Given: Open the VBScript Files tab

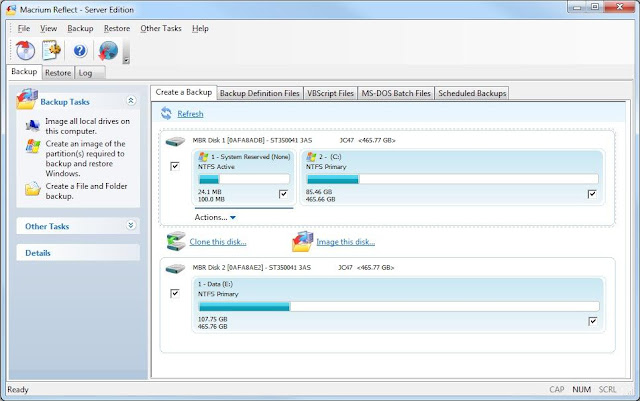Looking at the screenshot, I should pyautogui.click(x=330, y=93).
